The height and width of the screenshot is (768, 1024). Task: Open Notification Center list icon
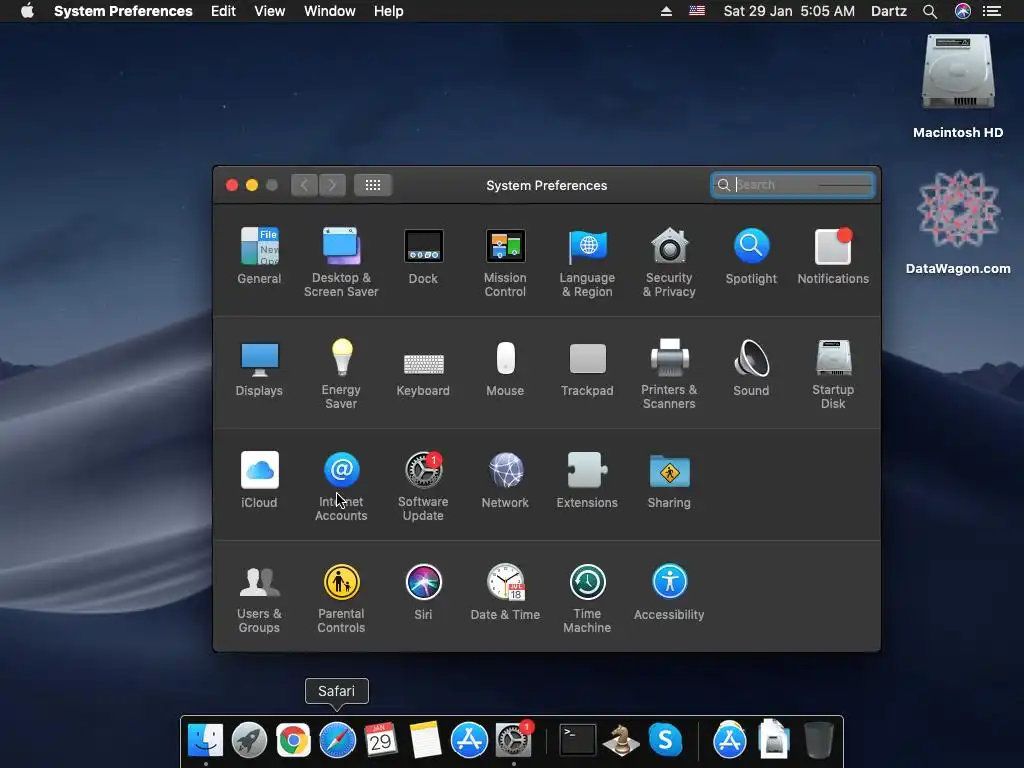[x=992, y=11]
